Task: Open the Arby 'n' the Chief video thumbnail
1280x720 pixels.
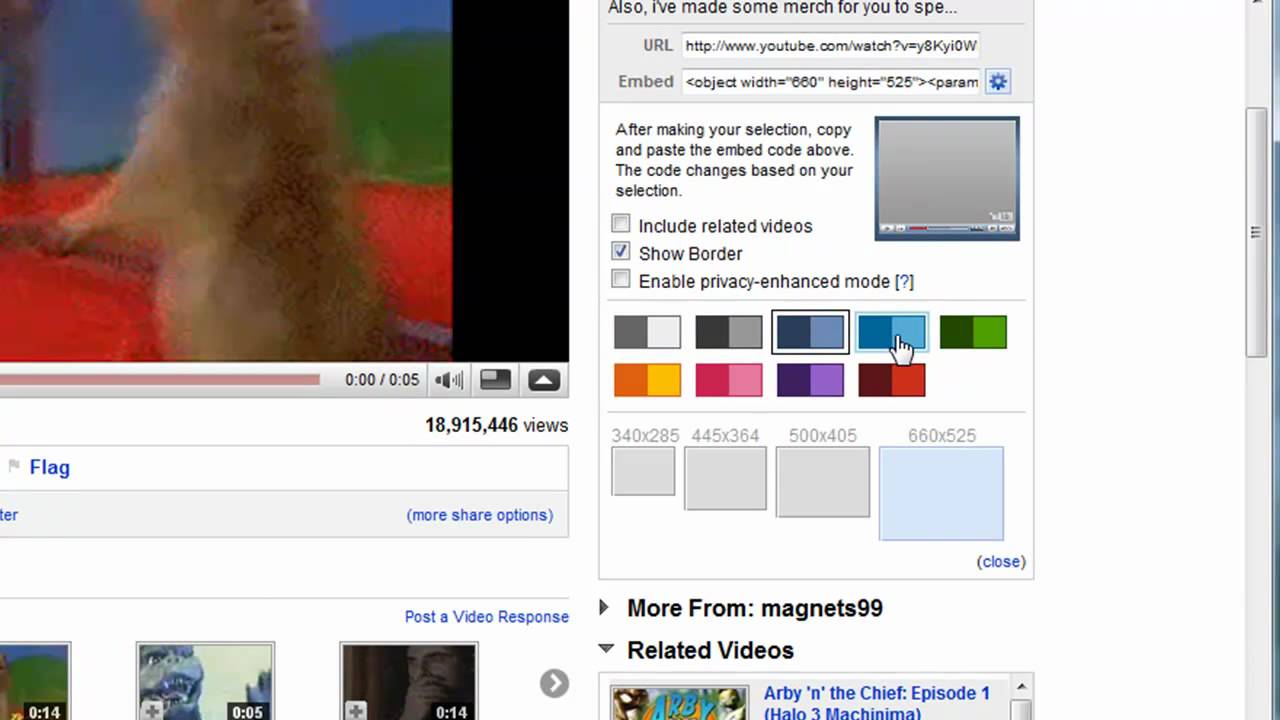Action: (x=679, y=702)
